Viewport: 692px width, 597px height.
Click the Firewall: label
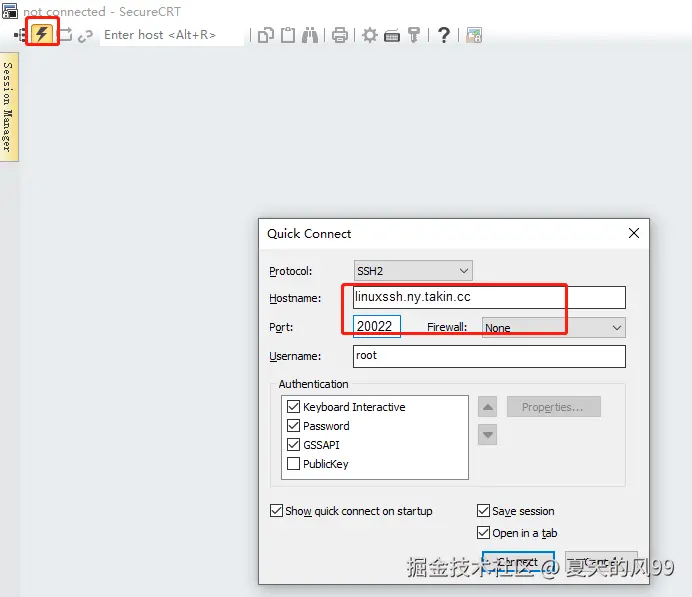(x=447, y=327)
